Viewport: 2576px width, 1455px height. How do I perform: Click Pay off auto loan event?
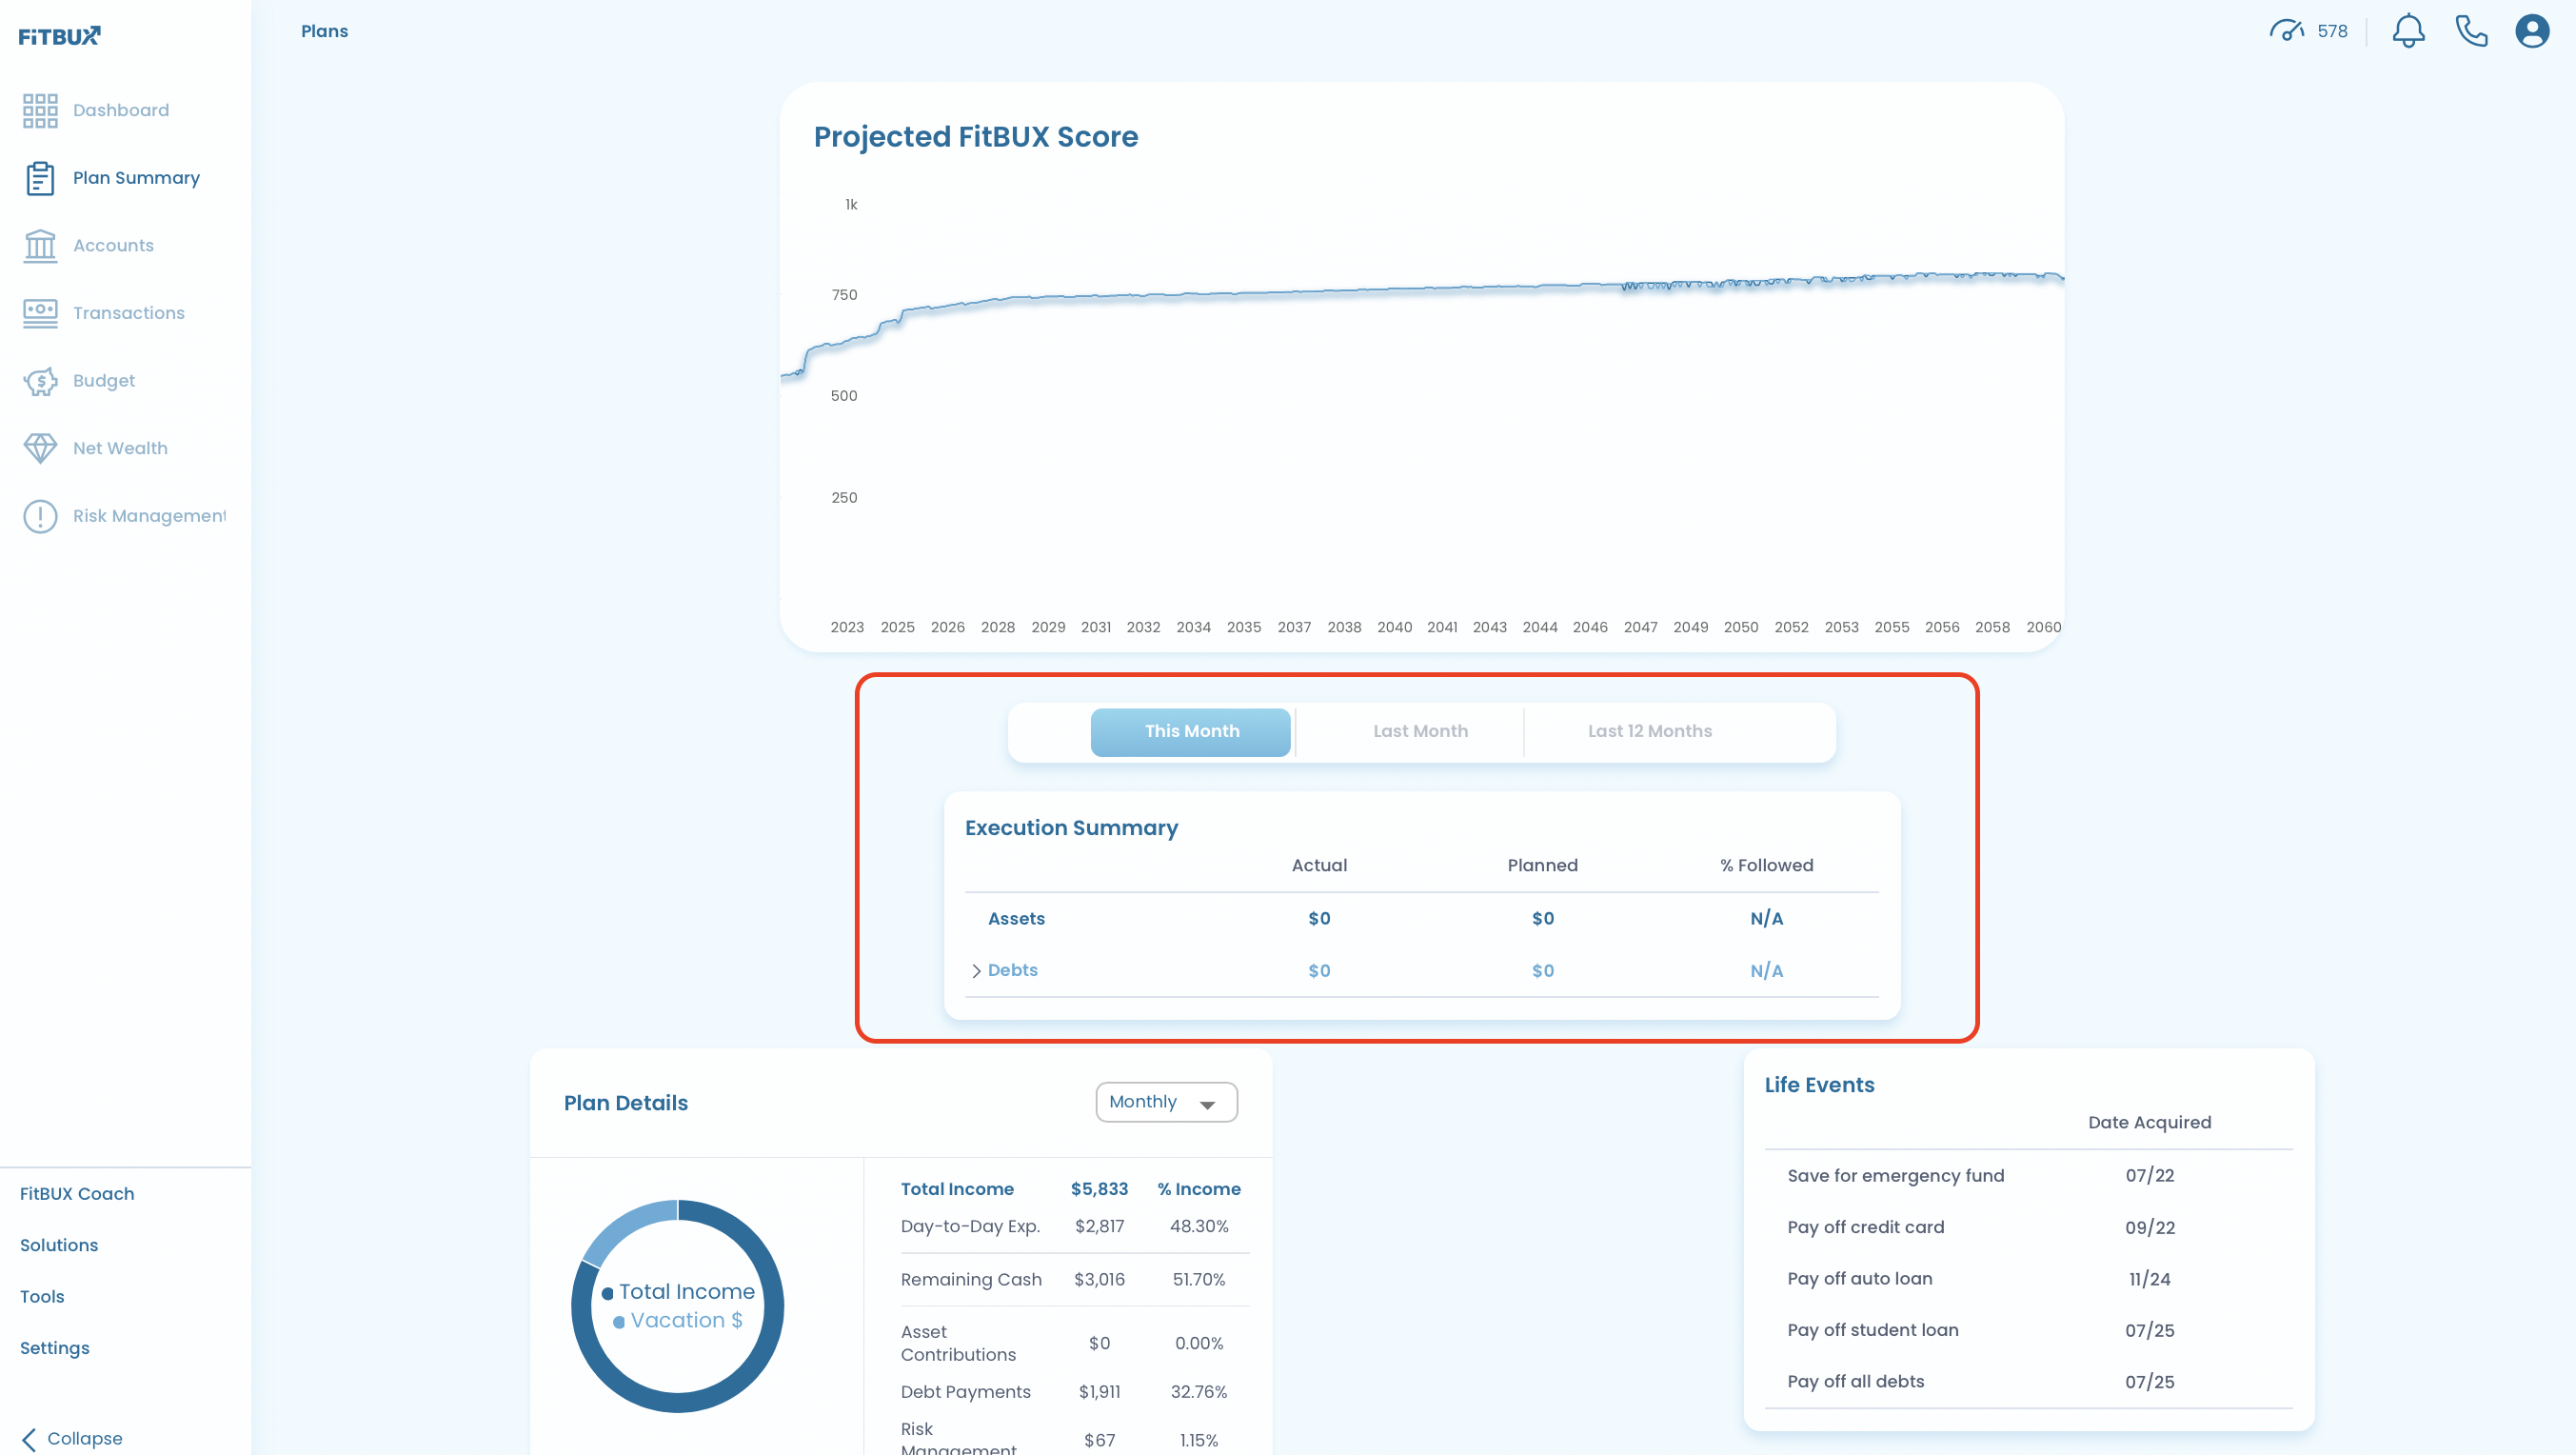click(1860, 1279)
